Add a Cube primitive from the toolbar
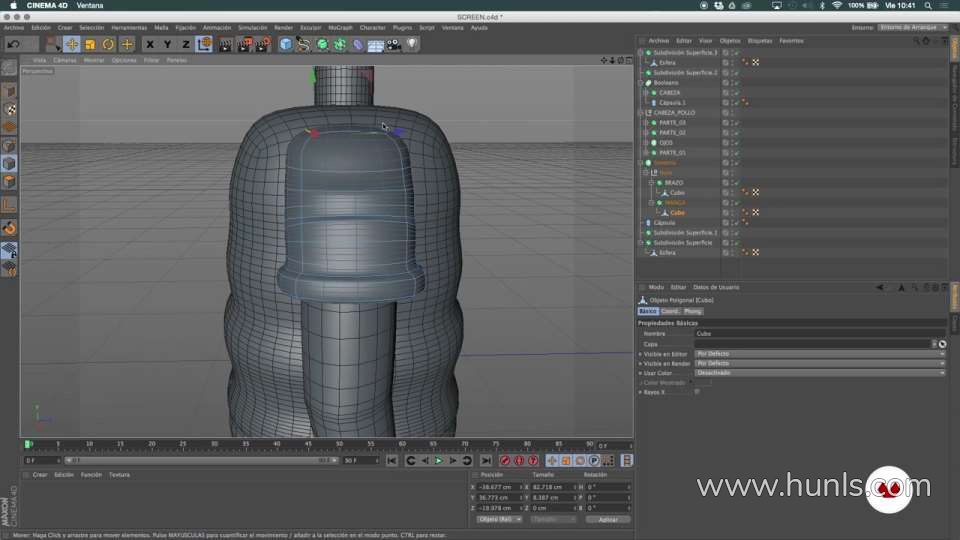This screenshot has height=540, width=960. tap(286, 44)
